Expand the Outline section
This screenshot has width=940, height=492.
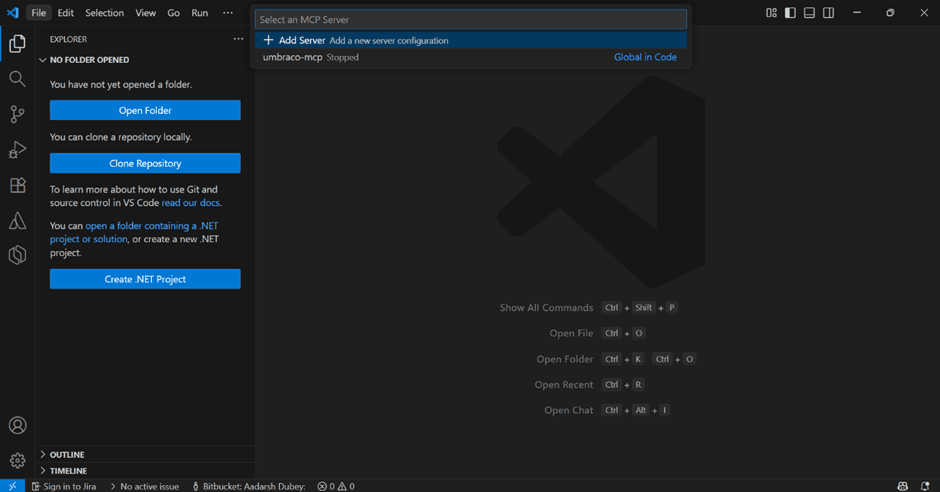(67, 454)
